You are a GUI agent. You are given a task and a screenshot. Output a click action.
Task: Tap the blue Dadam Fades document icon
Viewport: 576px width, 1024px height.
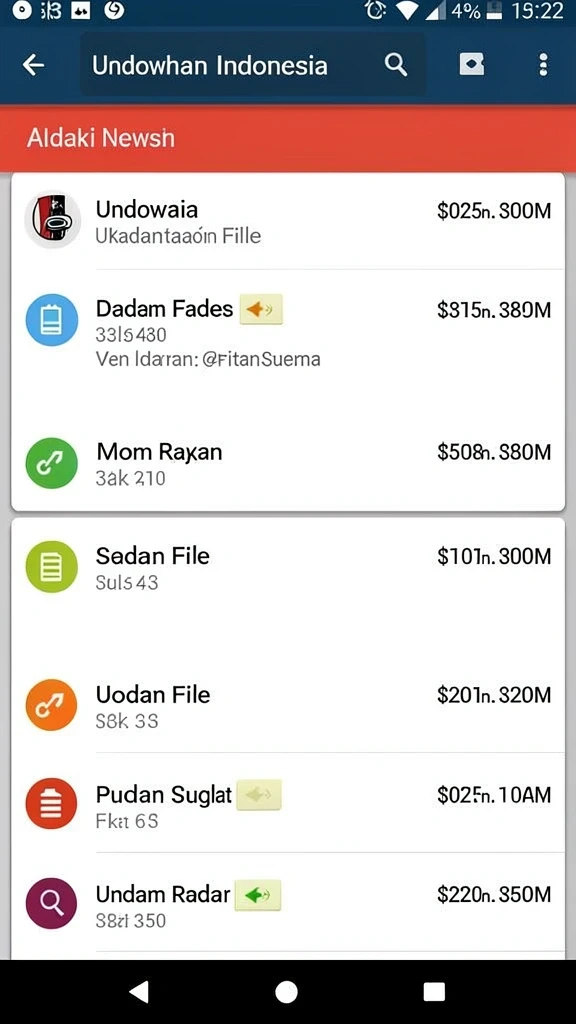pyautogui.click(x=52, y=320)
